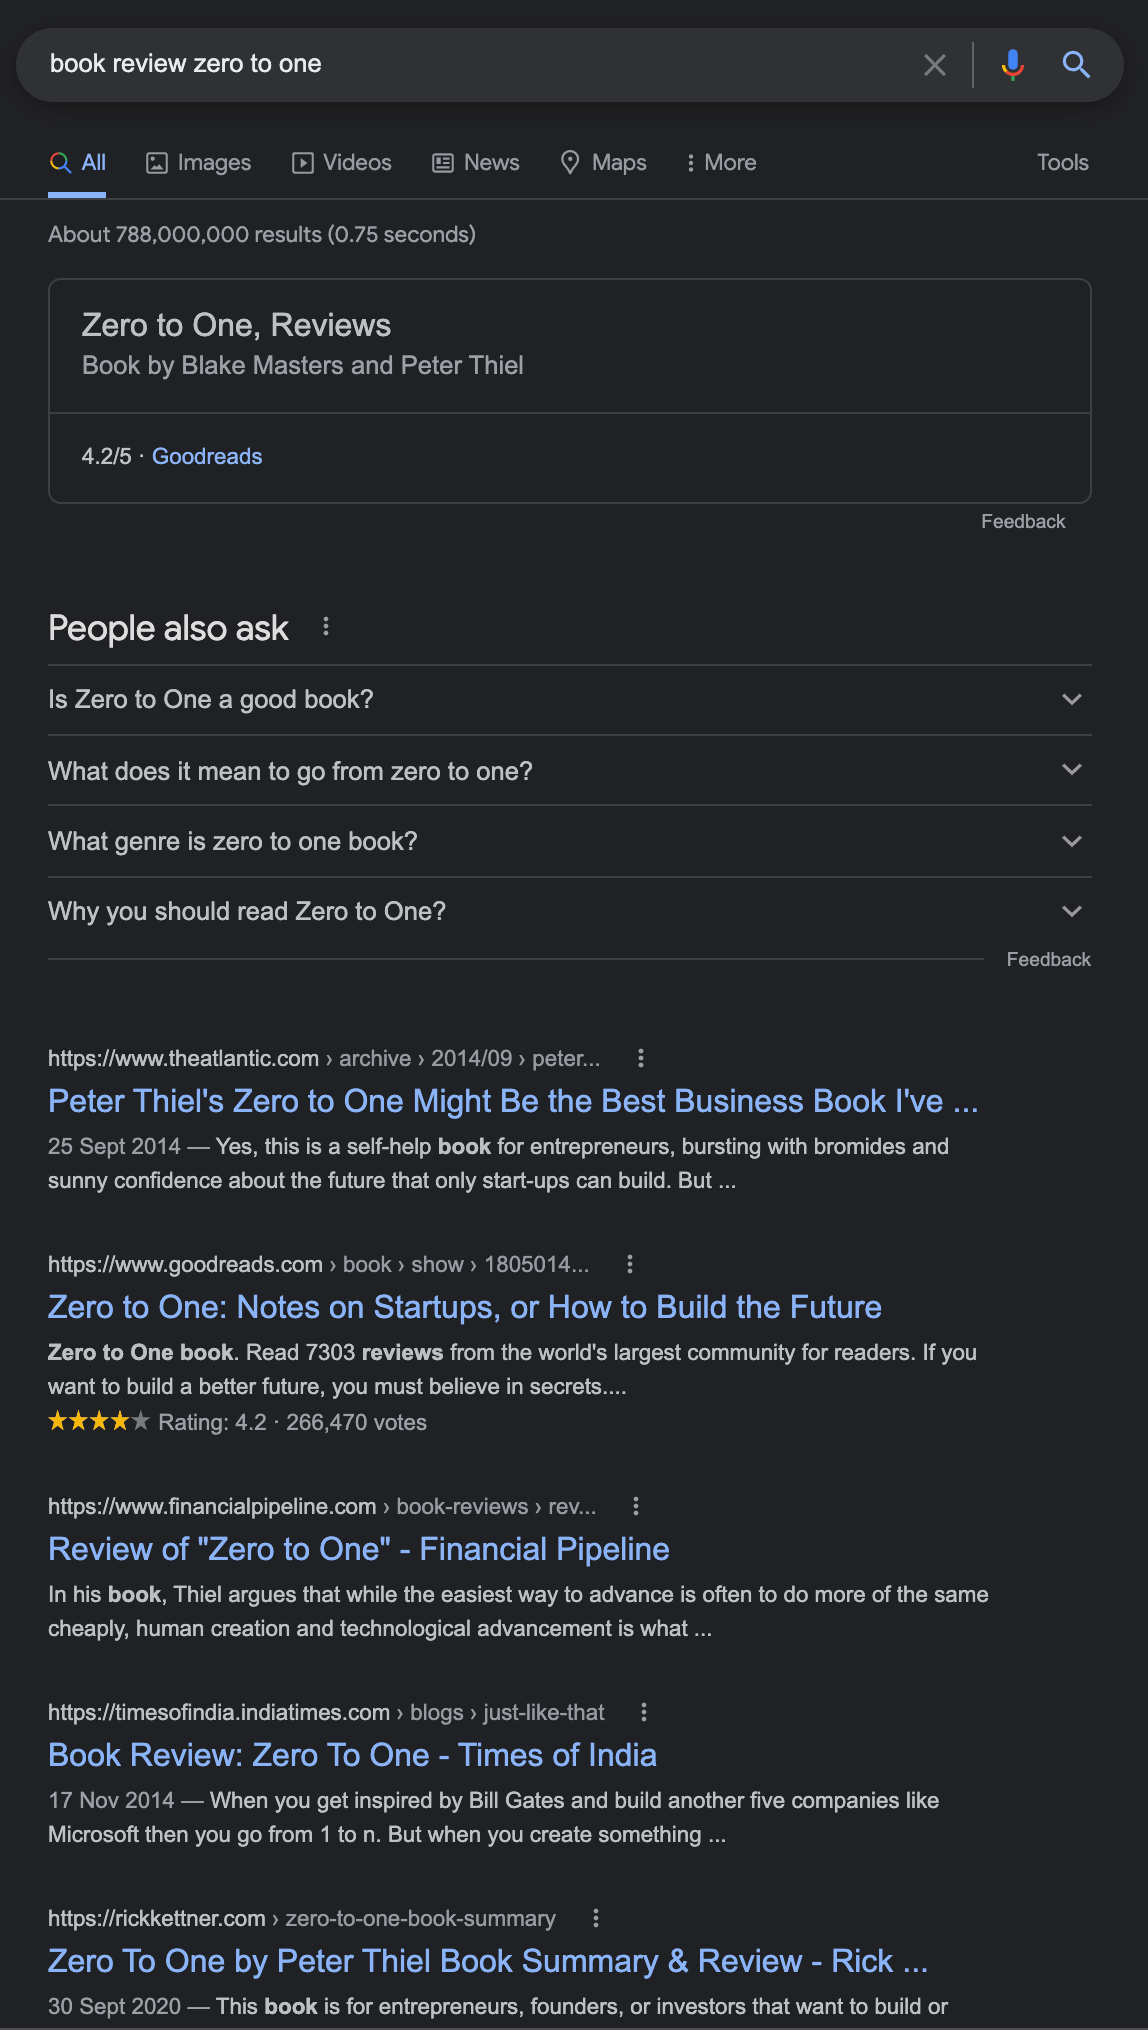The width and height of the screenshot is (1148, 2030).
Task: Clear the search box with the X icon
Action: coord(935,65)
